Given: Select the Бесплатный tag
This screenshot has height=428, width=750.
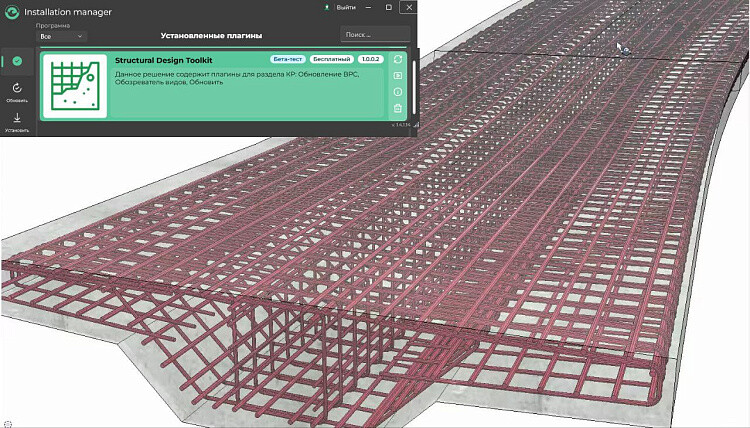Looking at the screenshot, I should pos(332,59).
